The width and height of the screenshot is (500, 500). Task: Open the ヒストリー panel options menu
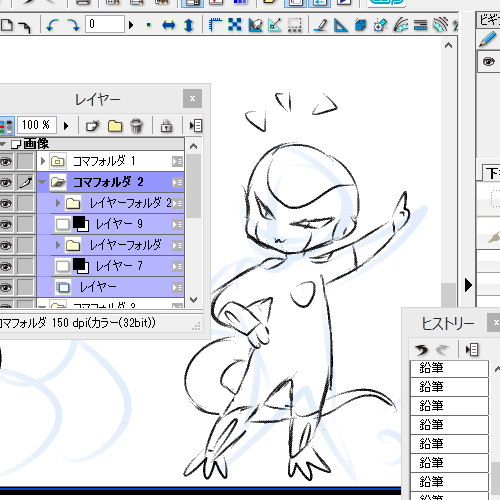(472, 350)
